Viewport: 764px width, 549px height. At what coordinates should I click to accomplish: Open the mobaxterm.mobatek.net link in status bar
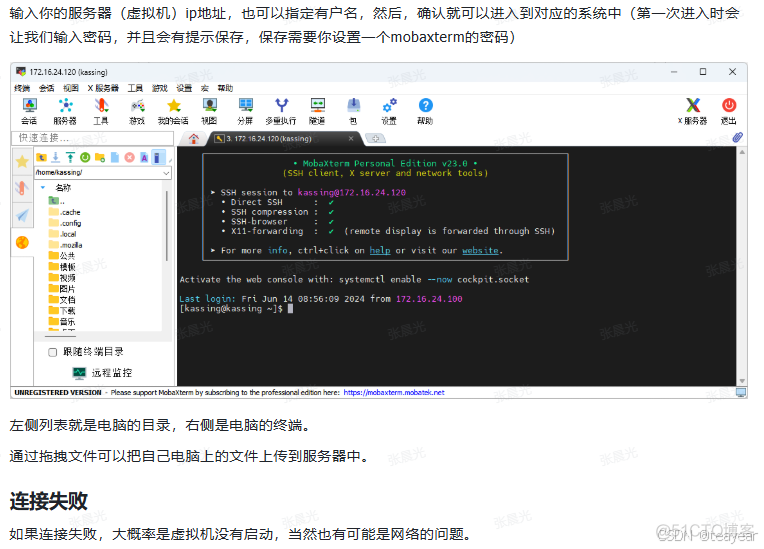394,393
